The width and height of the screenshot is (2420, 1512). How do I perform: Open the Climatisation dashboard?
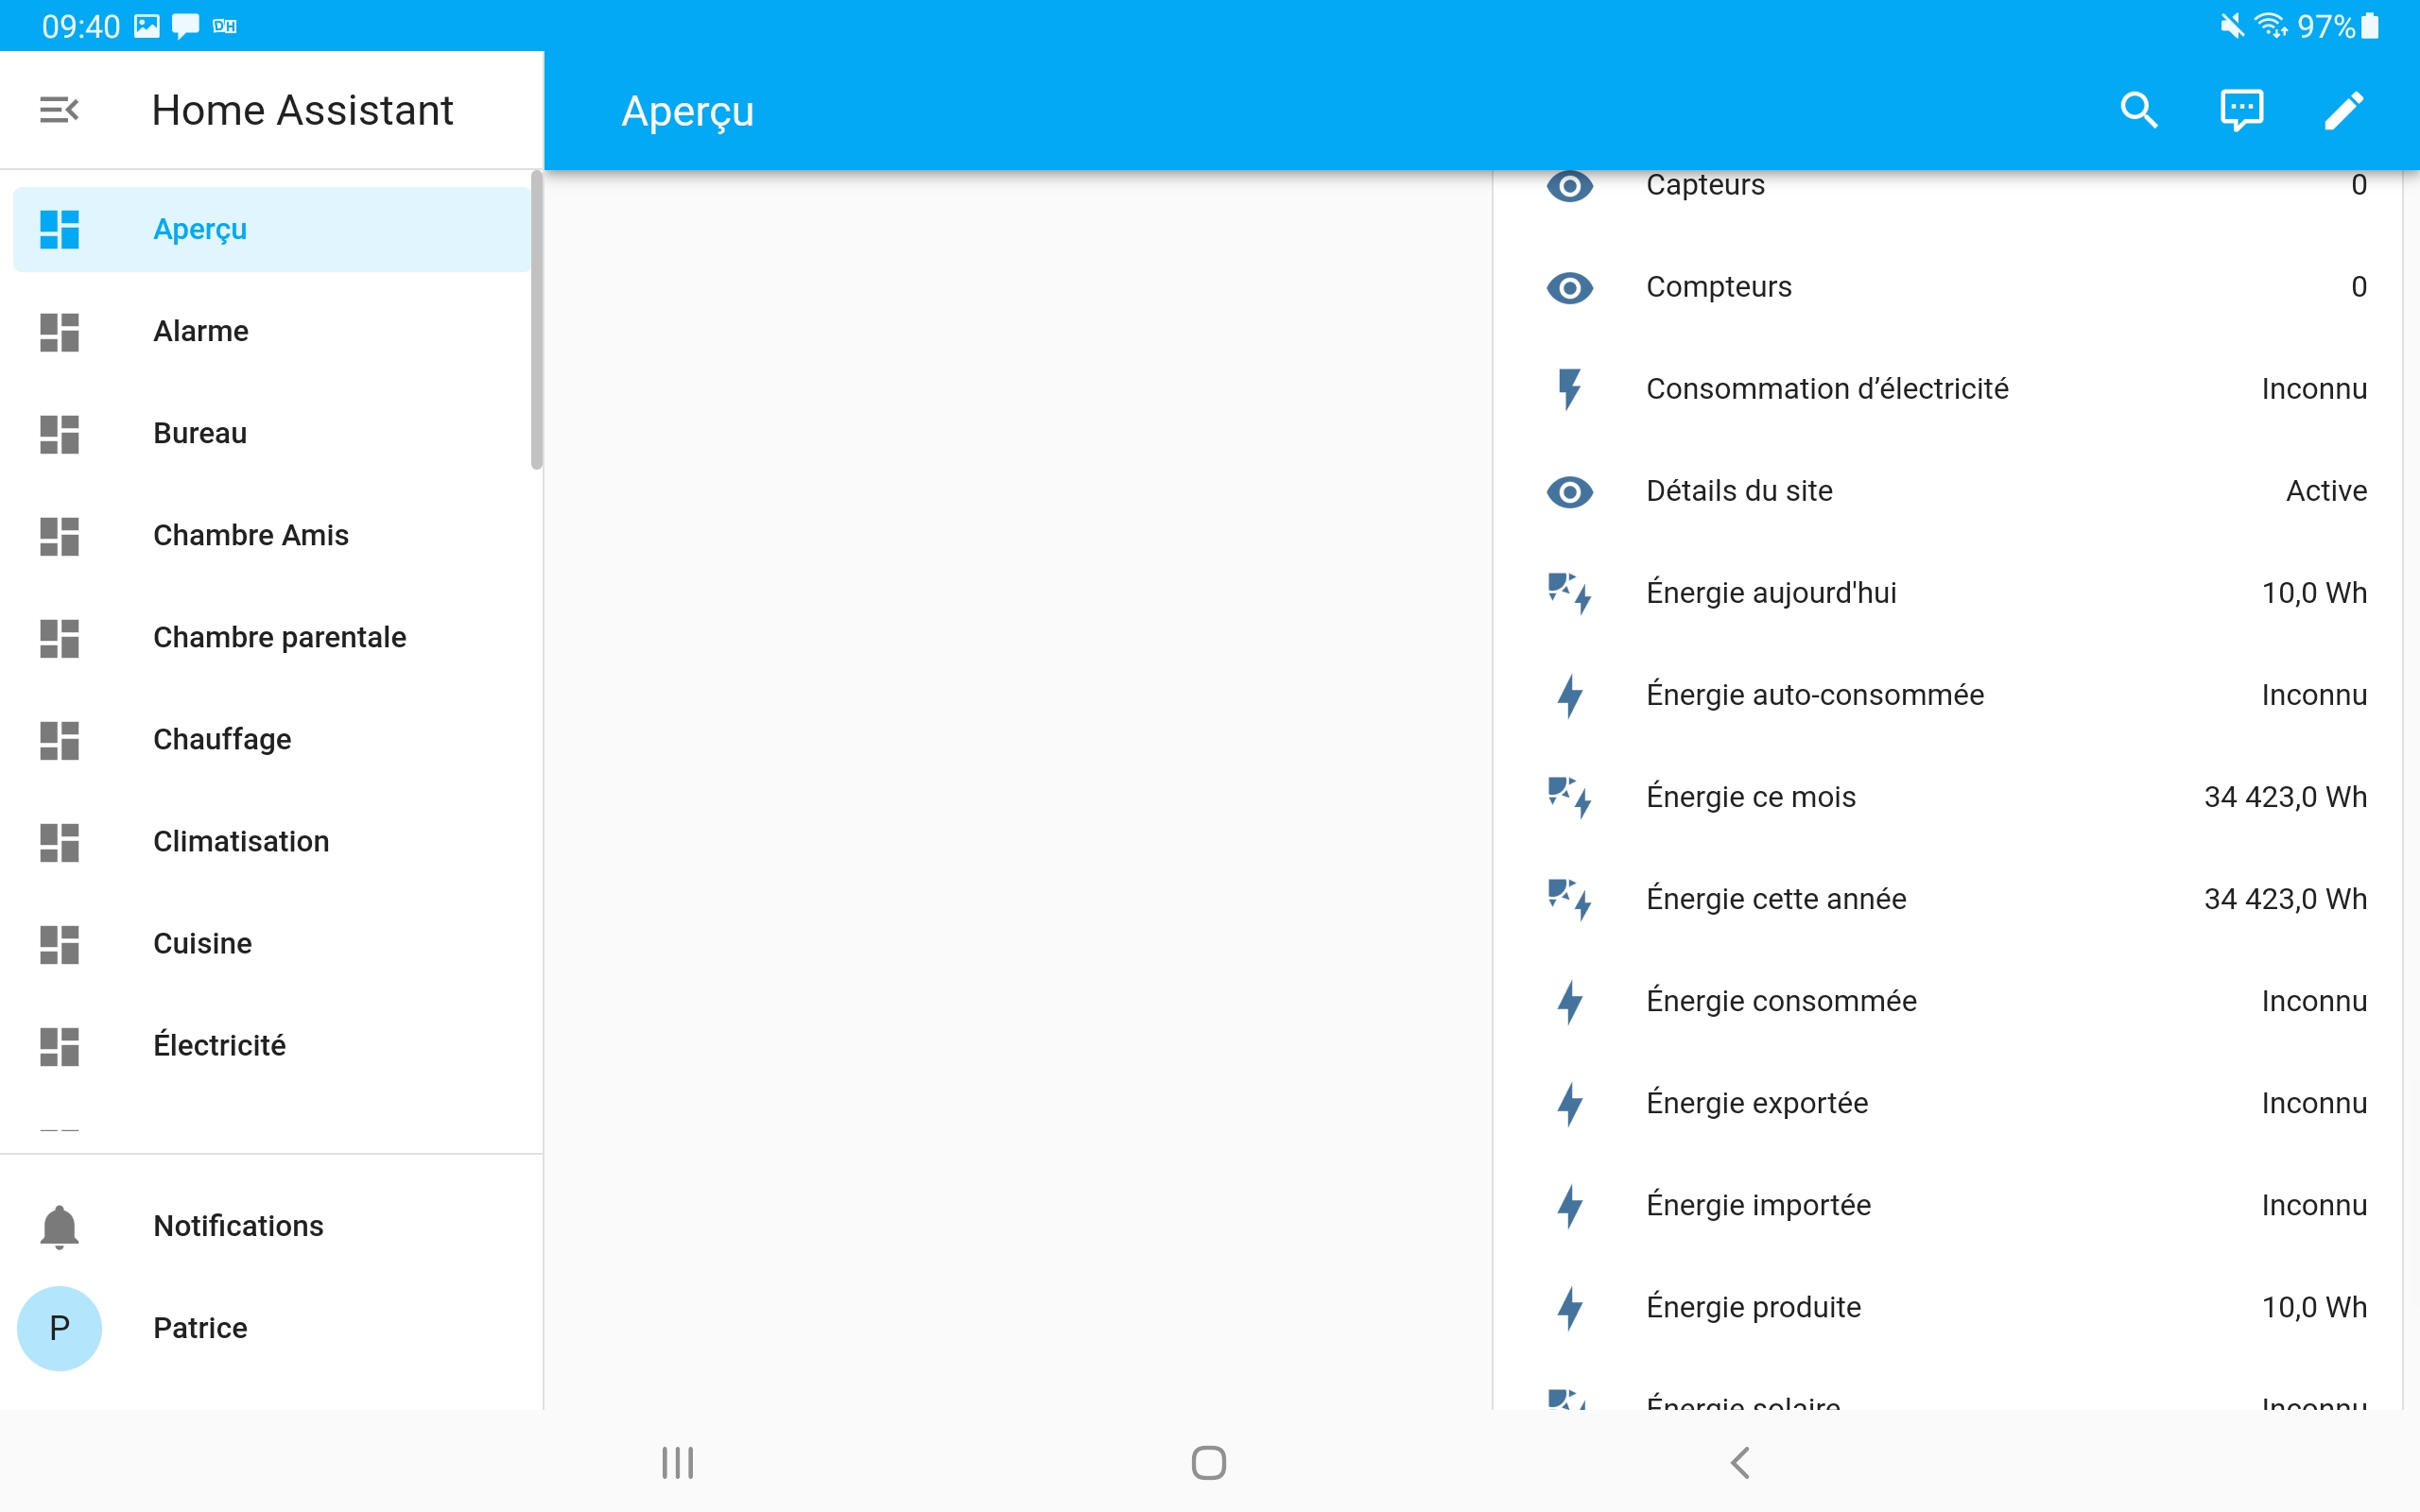[271, 842]
